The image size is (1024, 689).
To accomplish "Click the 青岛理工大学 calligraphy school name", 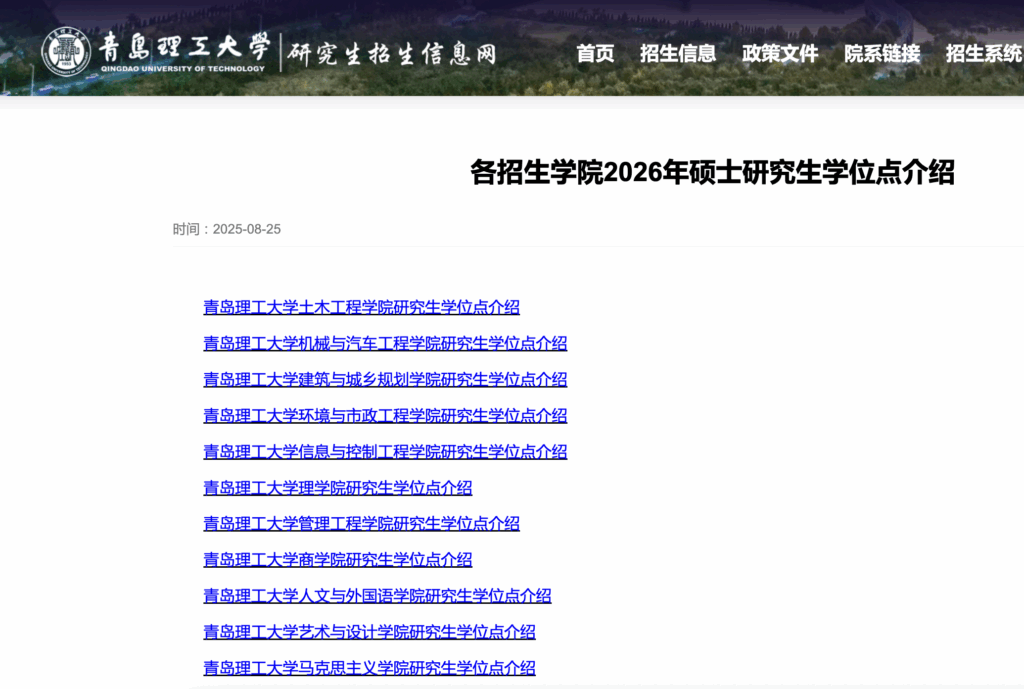I will pos(184,47).
